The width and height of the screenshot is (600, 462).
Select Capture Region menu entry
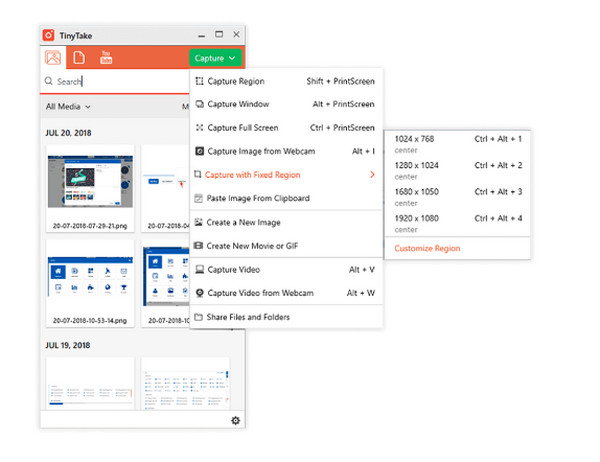286,81
